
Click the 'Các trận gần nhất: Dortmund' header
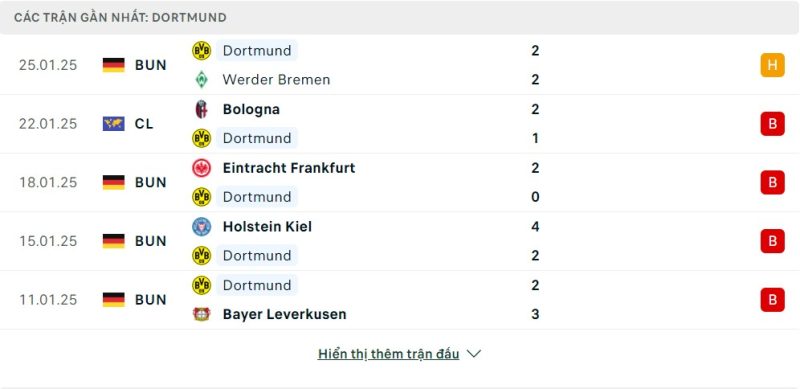(x=120, y=17)
